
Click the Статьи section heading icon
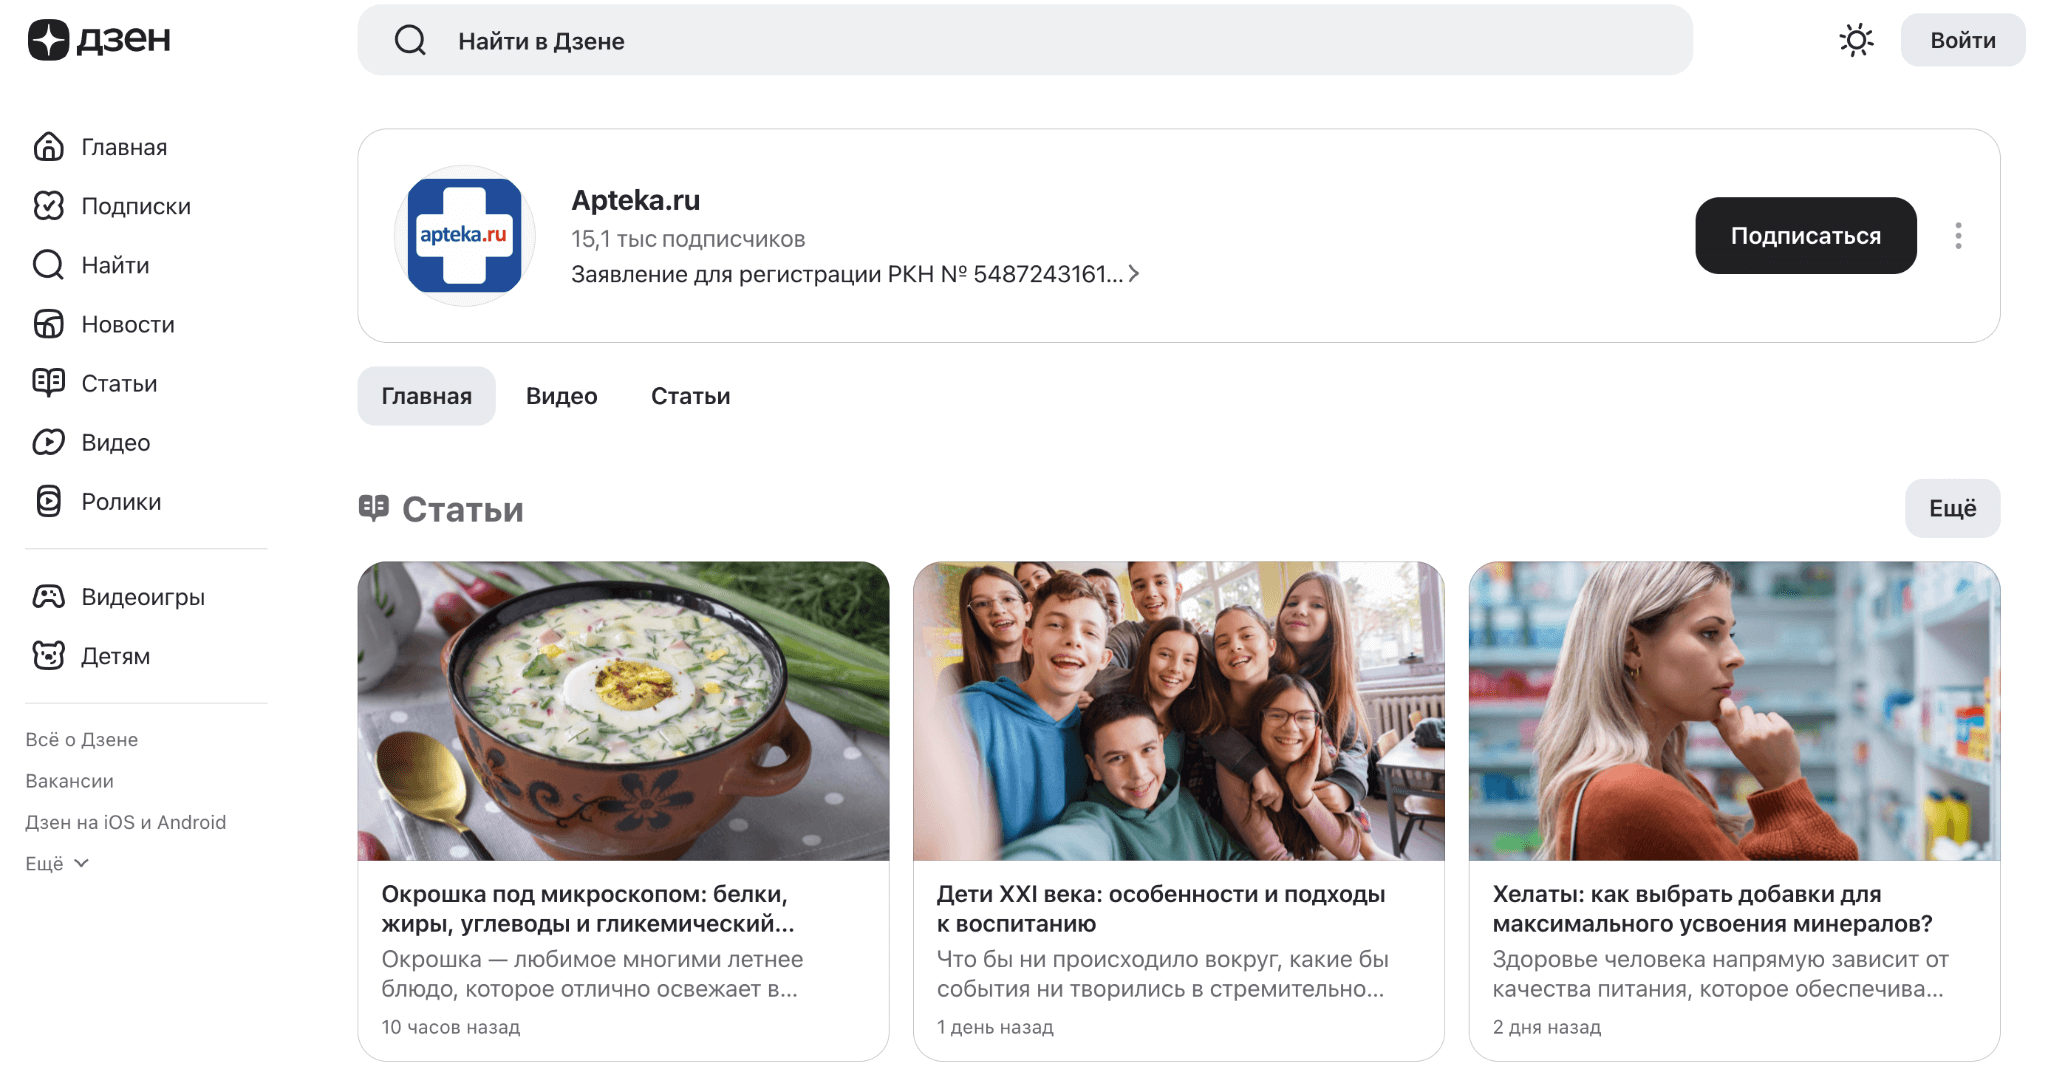click(x=374, y=508)
